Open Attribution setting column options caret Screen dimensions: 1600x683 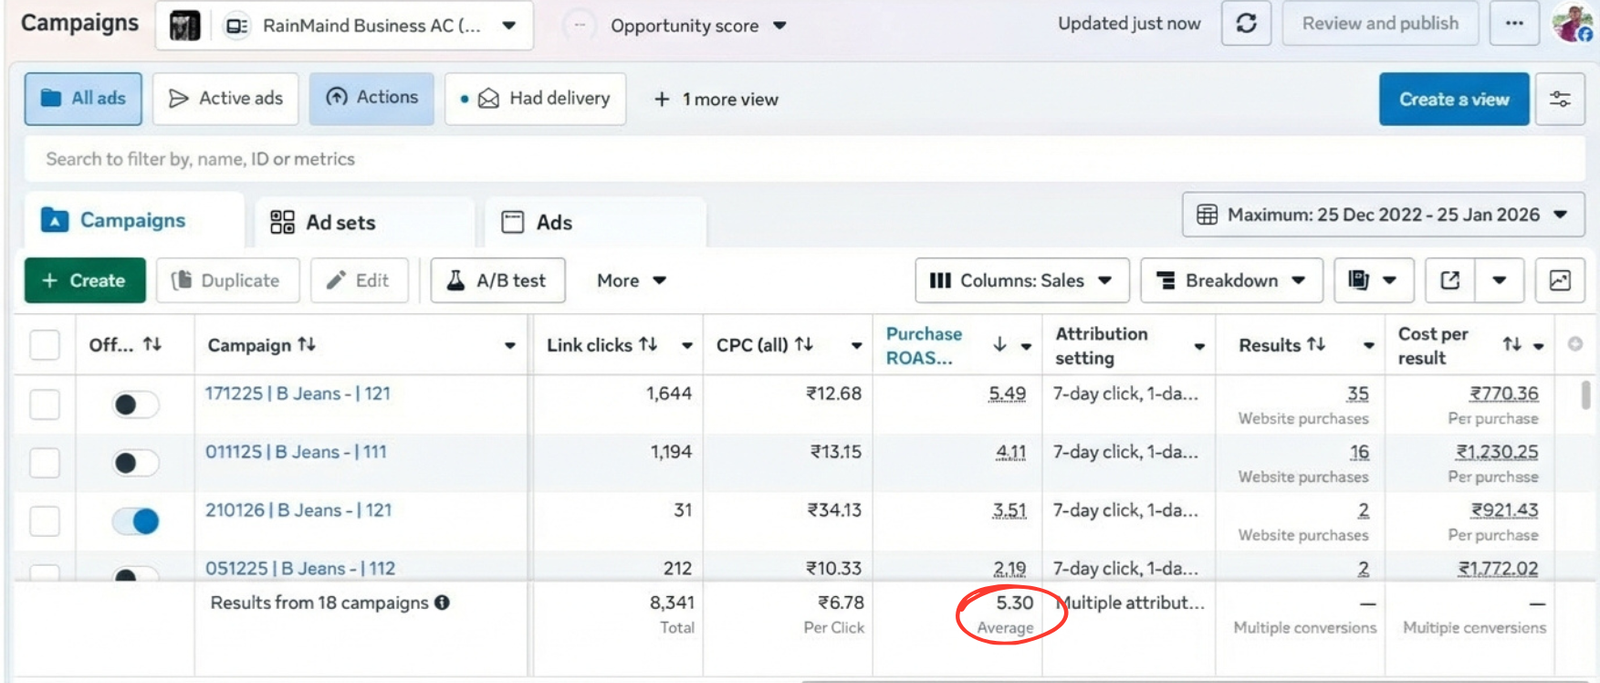(x=1199, y=346)
